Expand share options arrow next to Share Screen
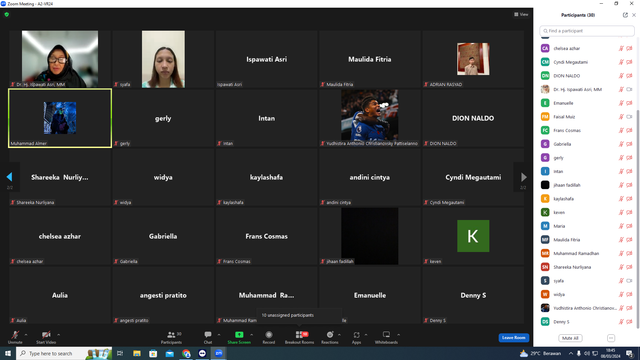Image resolution: width=640 pixels, height=360 pixels. click(x=251, y=335)
